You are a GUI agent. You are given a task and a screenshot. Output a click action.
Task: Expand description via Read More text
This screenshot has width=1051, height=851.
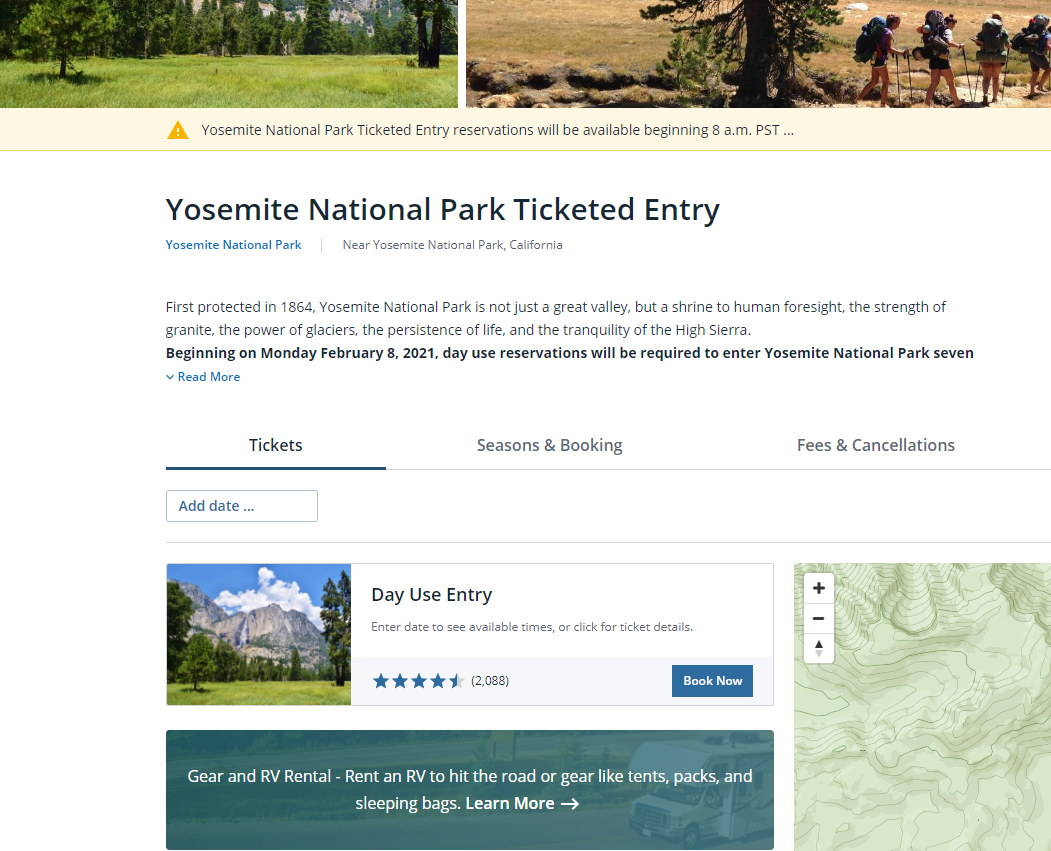pyautogui.click(x=209, y=377)
